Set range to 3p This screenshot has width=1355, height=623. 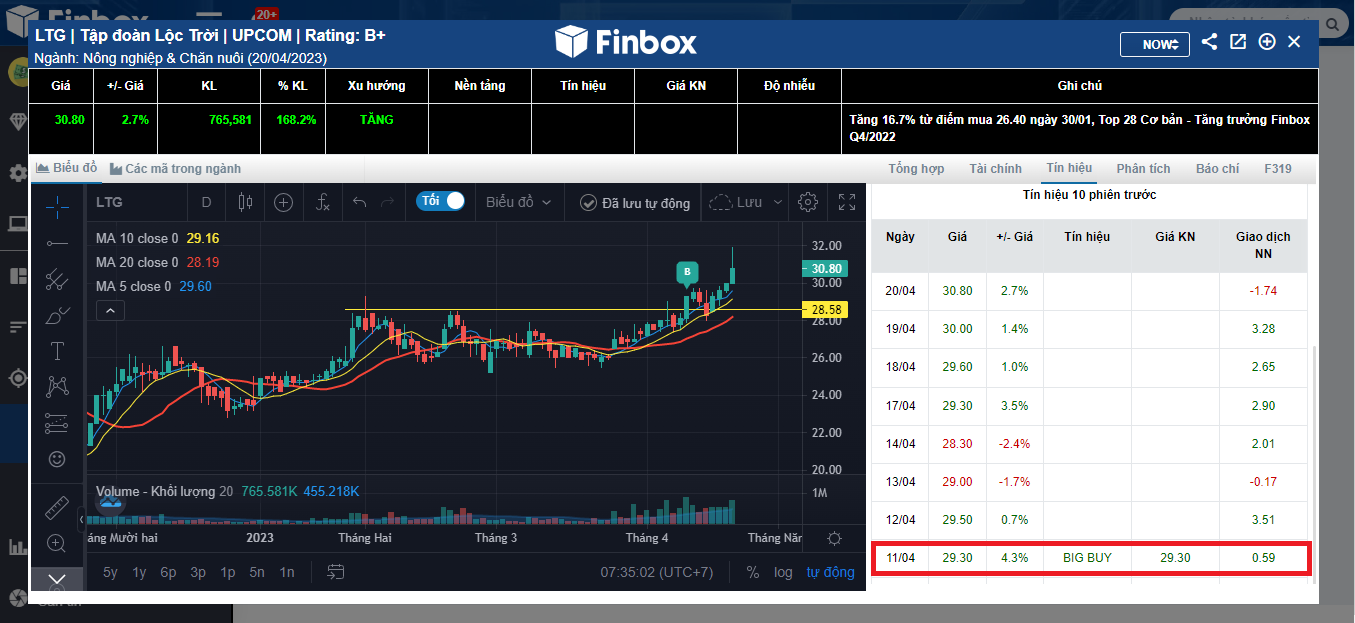[198, 572]
